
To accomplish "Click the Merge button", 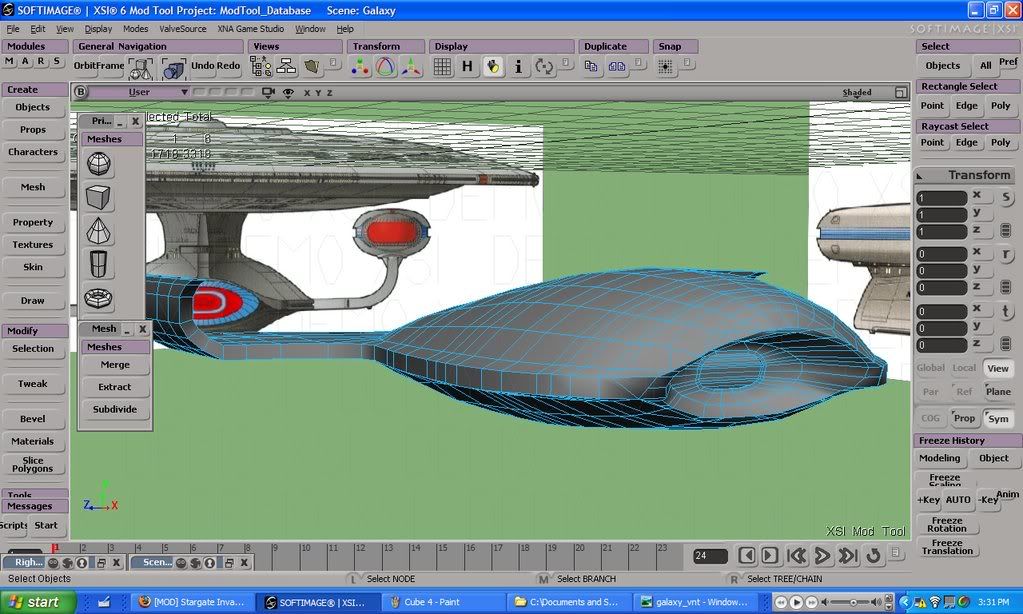I will pyautogui.click(x=115, y=365).
